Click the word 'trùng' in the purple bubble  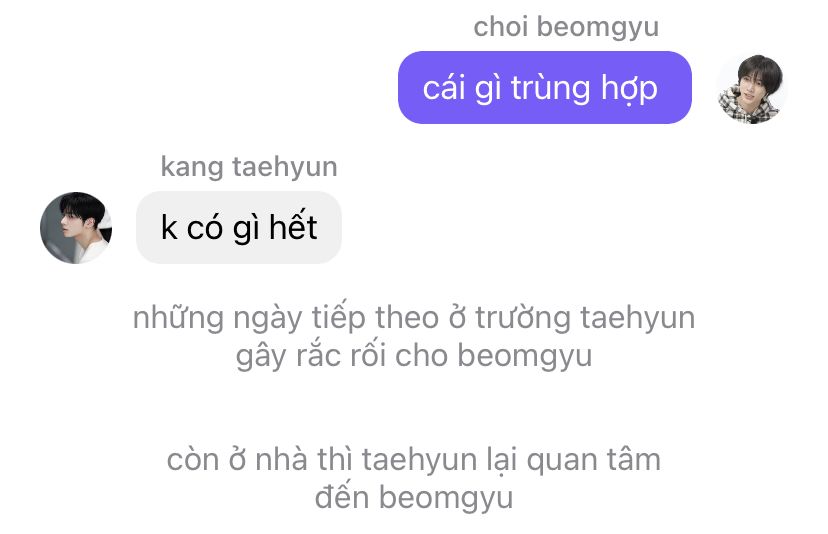click(550, 89)
